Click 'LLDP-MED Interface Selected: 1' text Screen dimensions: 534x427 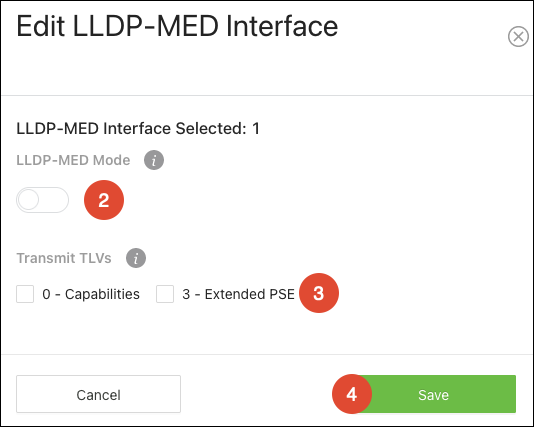[138, 129]
